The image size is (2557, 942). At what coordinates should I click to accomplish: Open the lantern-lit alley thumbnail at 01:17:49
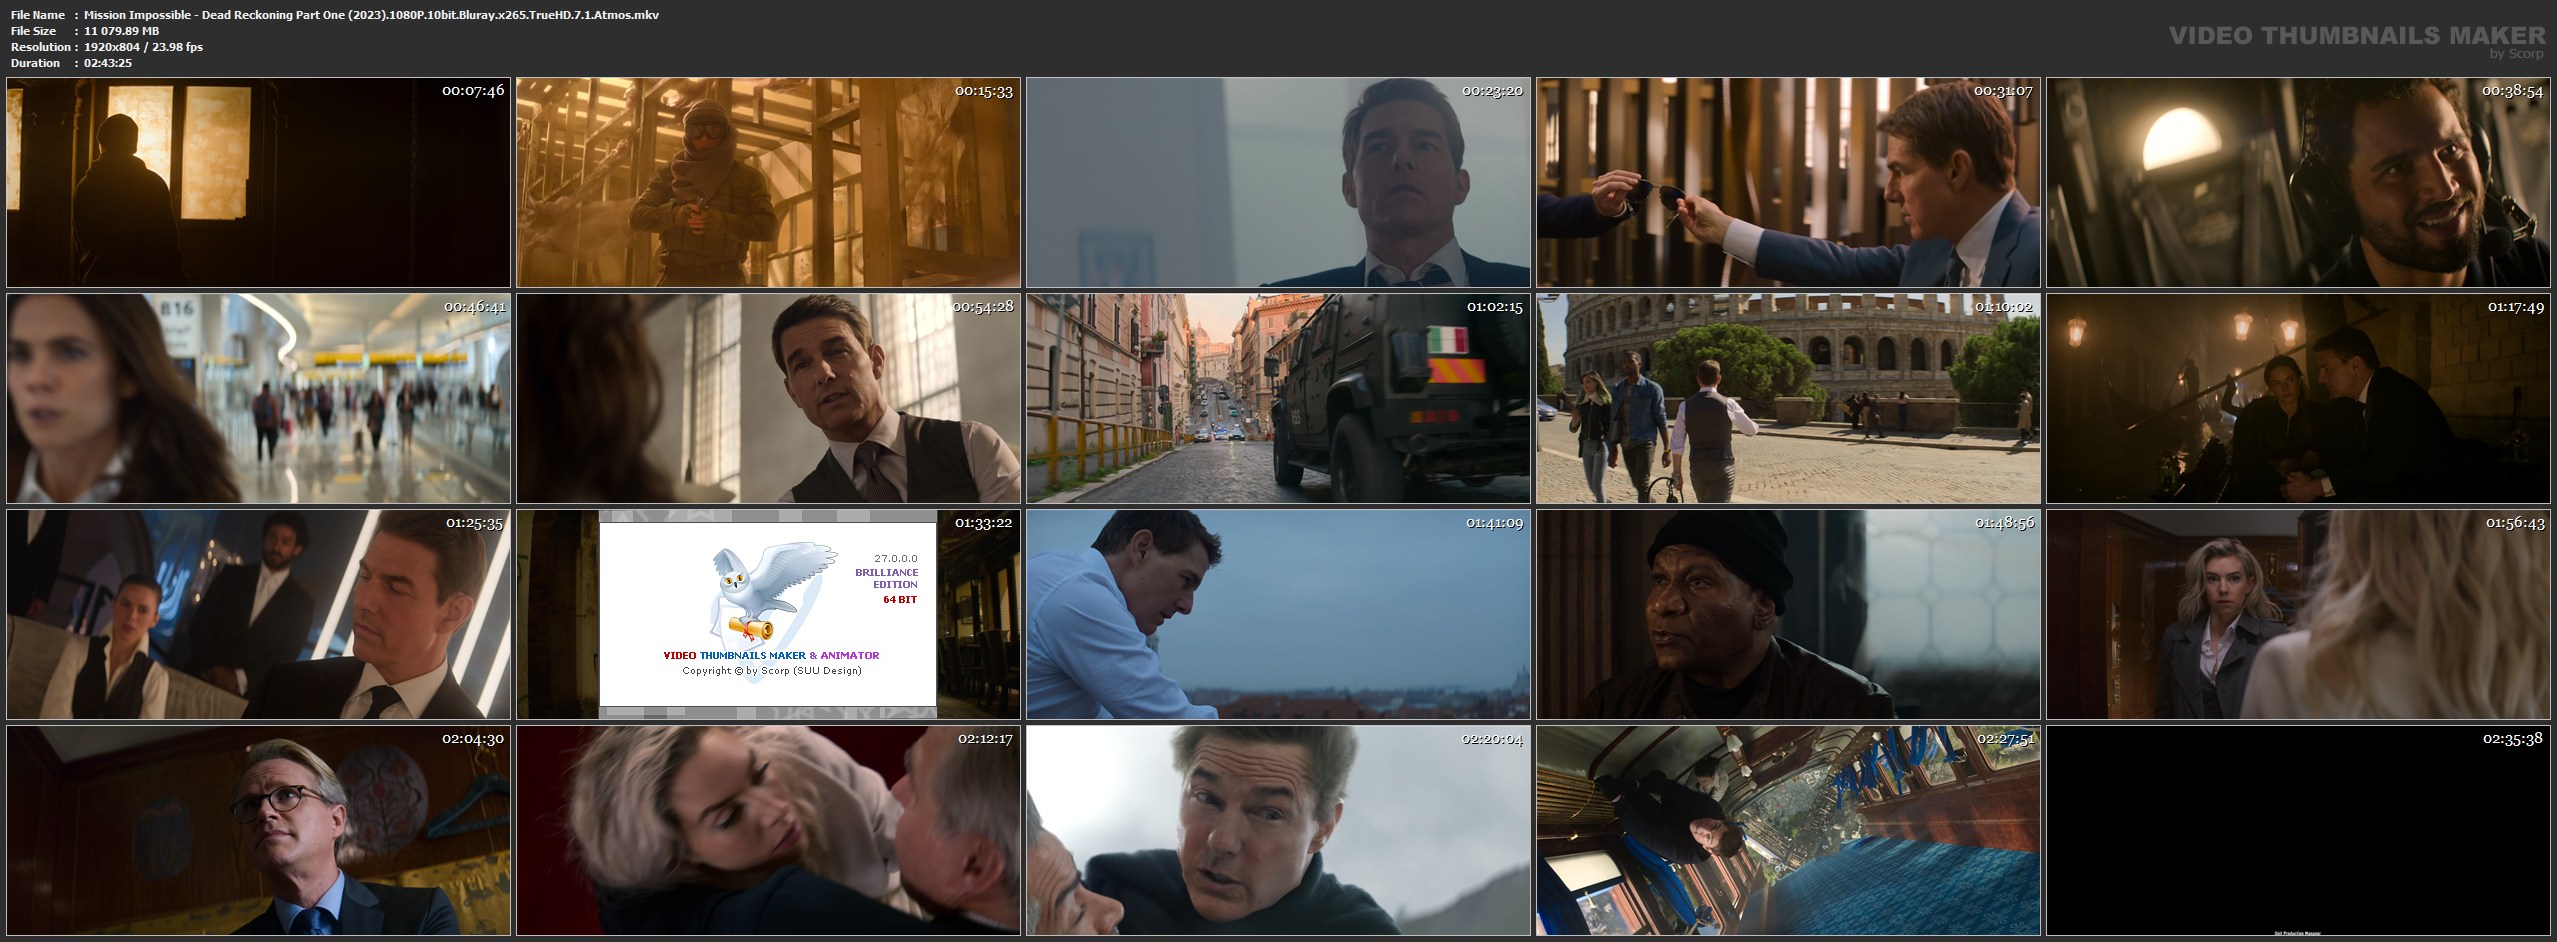click(x=2298, y=398)
